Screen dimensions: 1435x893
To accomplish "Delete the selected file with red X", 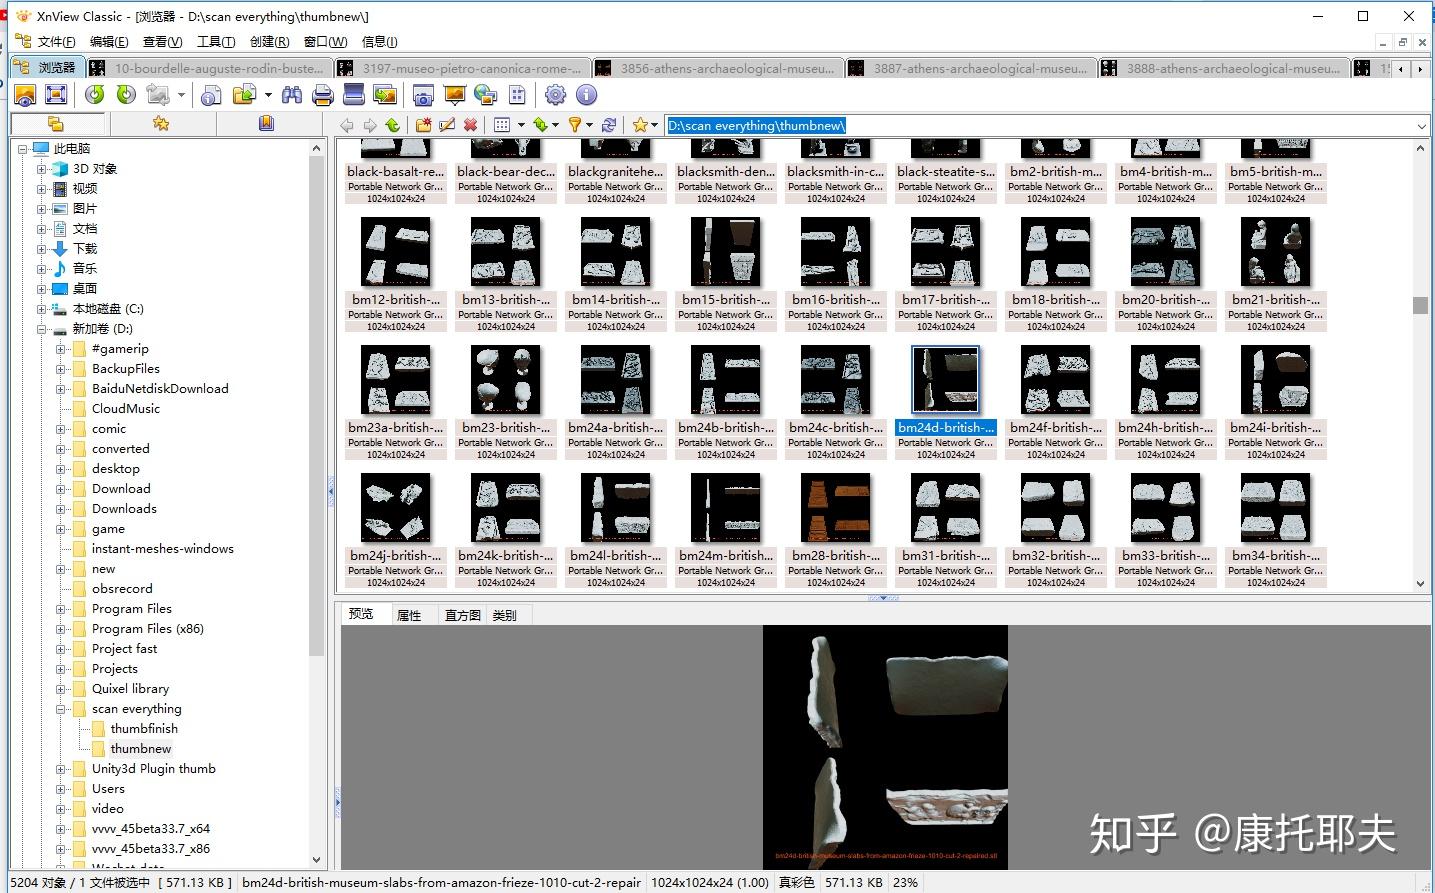I will pyautogui.click(x=470, y=125).
